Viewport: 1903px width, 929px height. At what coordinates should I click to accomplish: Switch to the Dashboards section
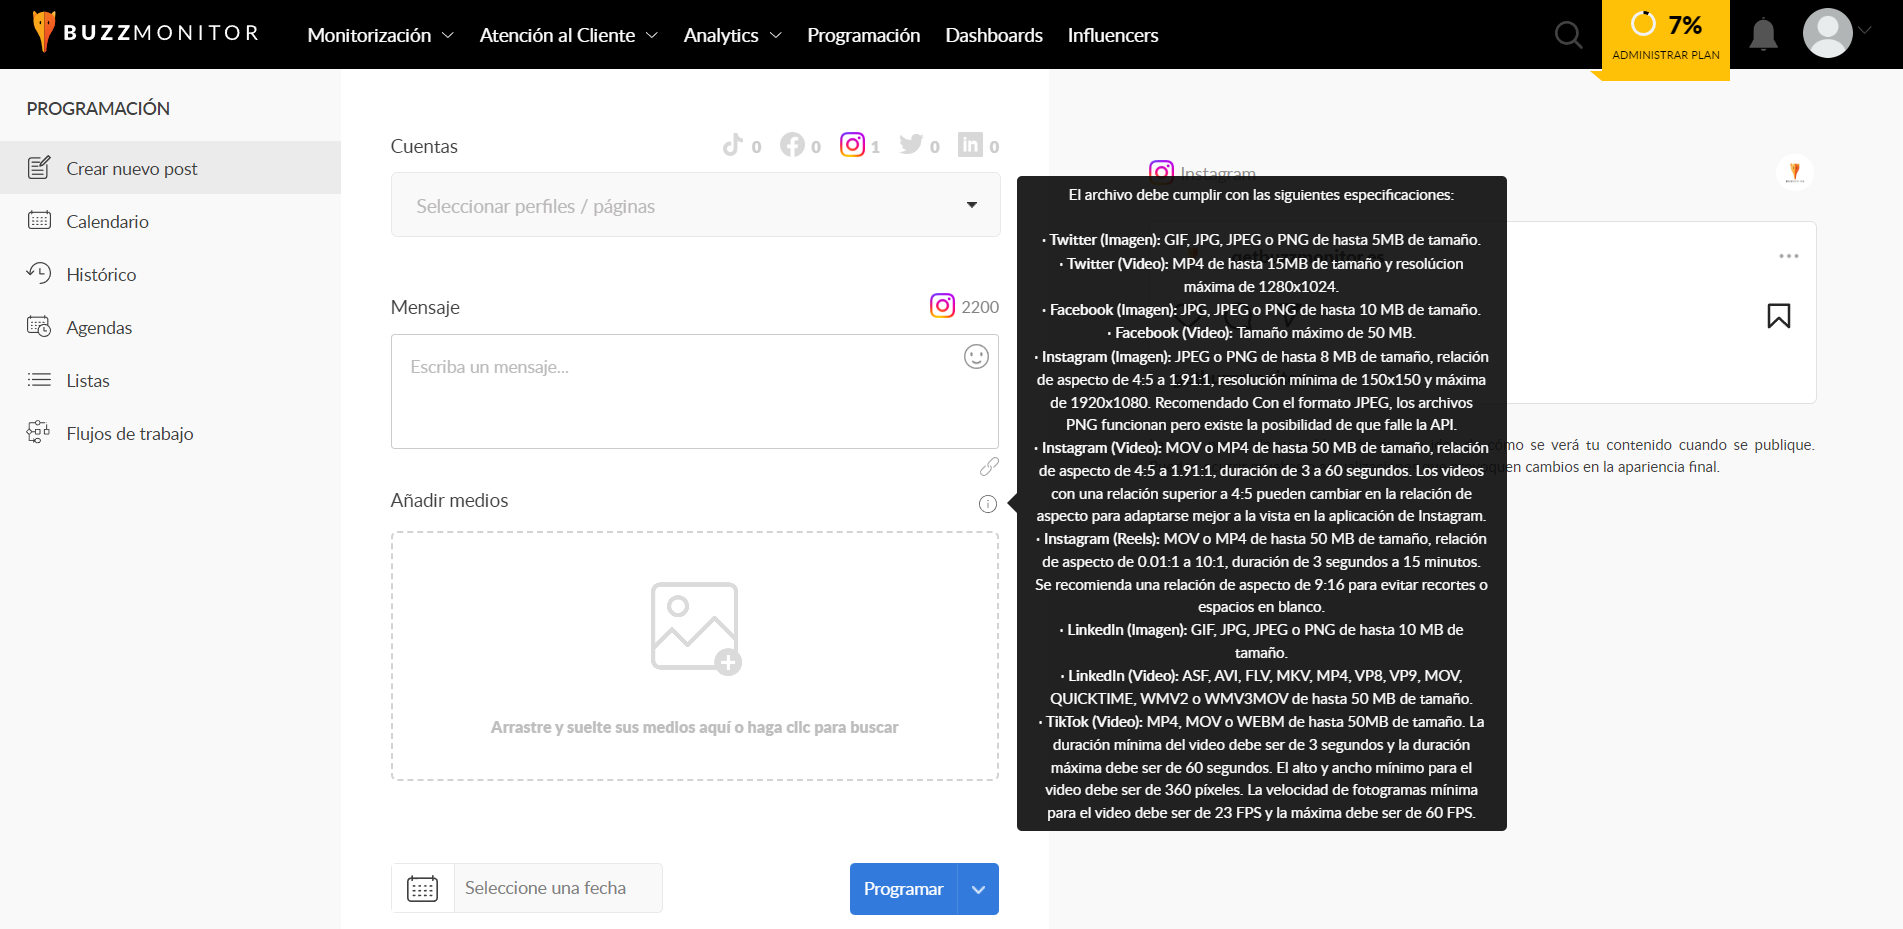pyautogui.click(x=993, y=34)
